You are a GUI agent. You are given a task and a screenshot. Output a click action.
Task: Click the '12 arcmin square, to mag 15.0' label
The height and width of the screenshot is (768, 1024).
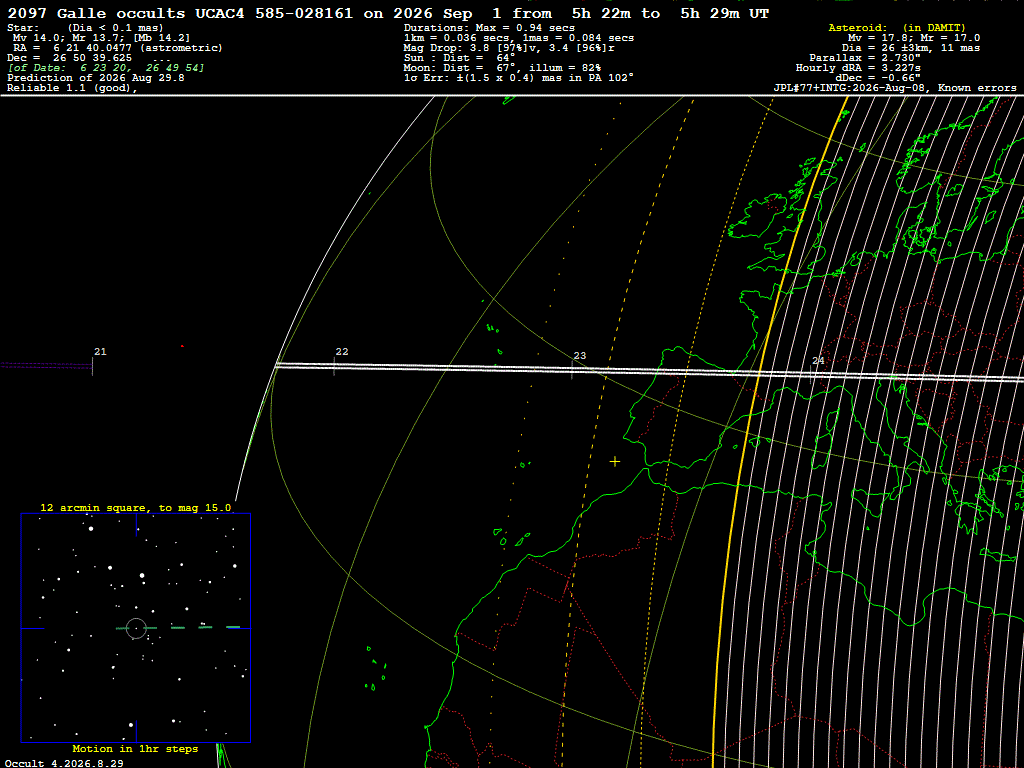[x=136, y=507]
